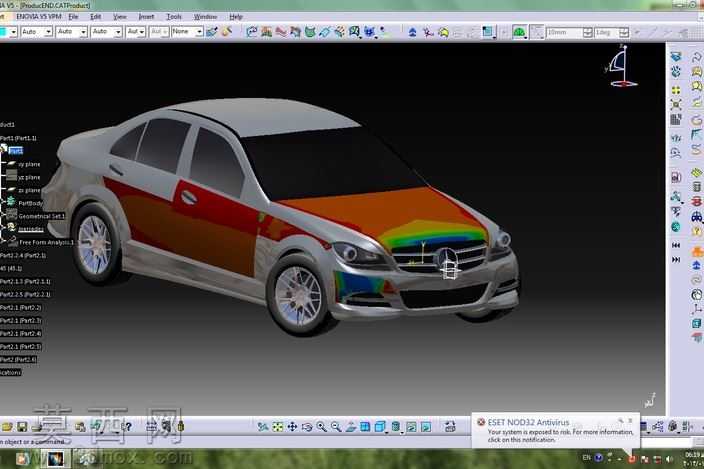Click the rewind icon in right toolbar
This screenshot has width=704, height=469.
coord(676,245)
